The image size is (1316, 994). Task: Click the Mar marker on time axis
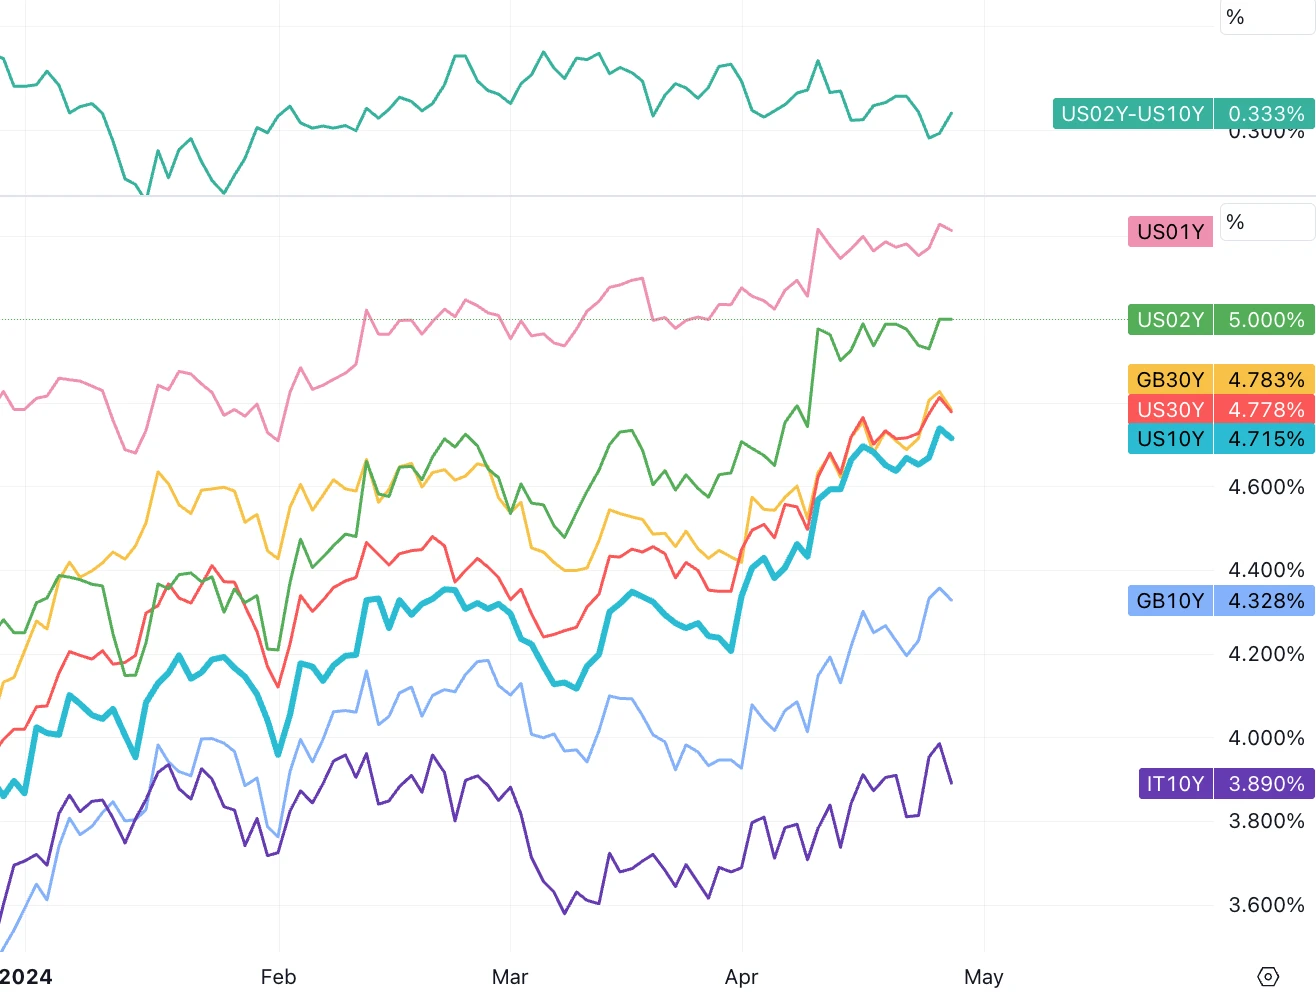pyautogui.click(x=510, y=977)
